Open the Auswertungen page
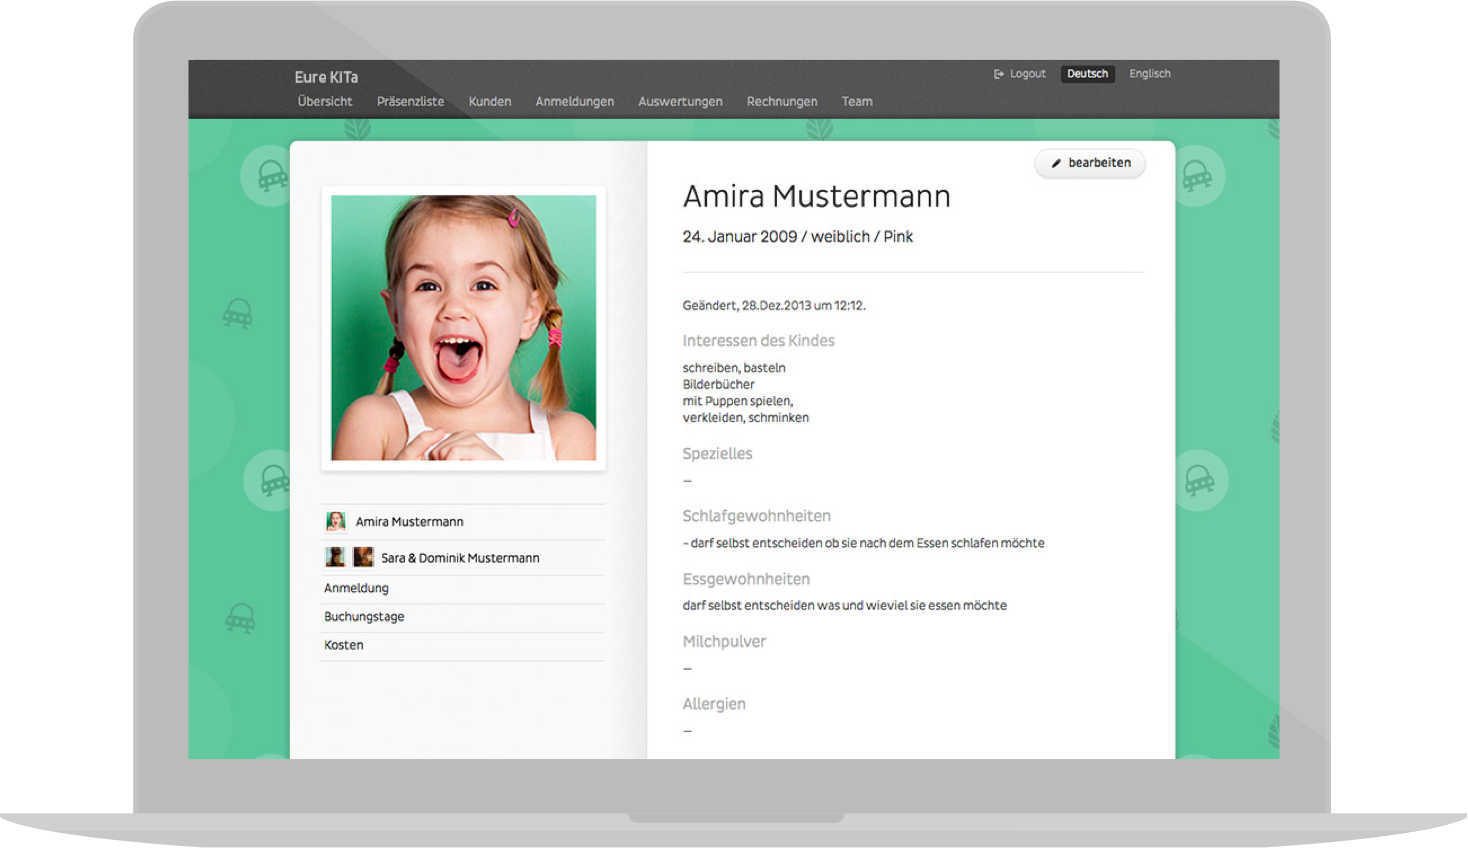This screenshot has width=1468, height=848. [x=680, y=102]
